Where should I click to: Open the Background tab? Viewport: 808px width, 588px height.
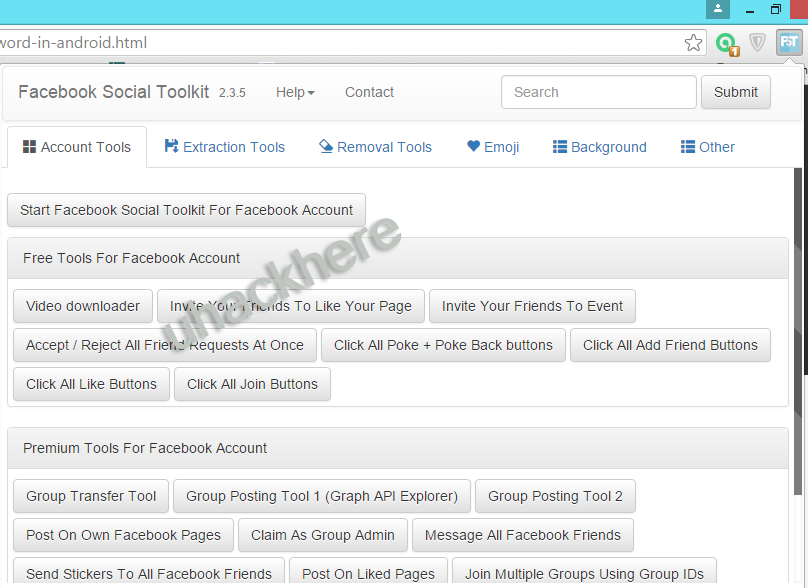coord(599,147)
